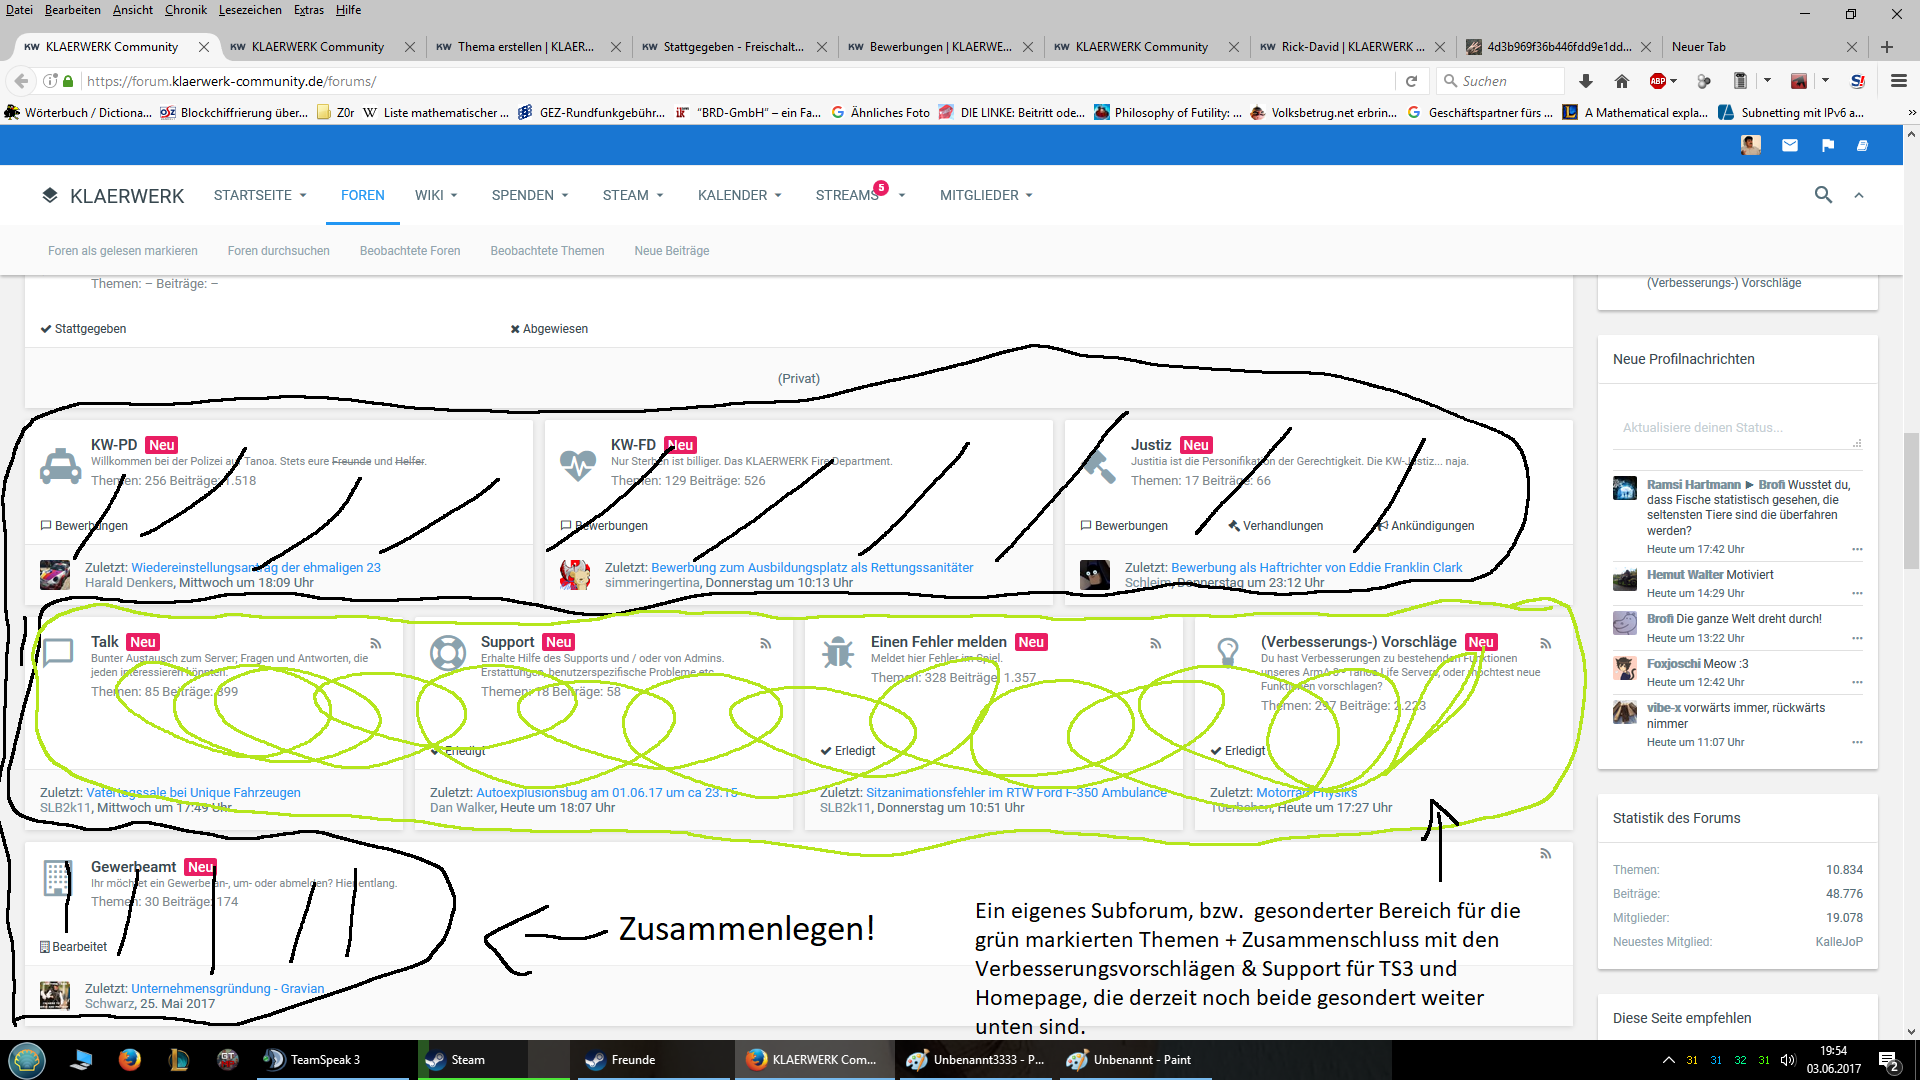Close the Neuer Tab browser tab
The width and height of the screenshot is (1920, 1080).
(x=1851, y=47)
